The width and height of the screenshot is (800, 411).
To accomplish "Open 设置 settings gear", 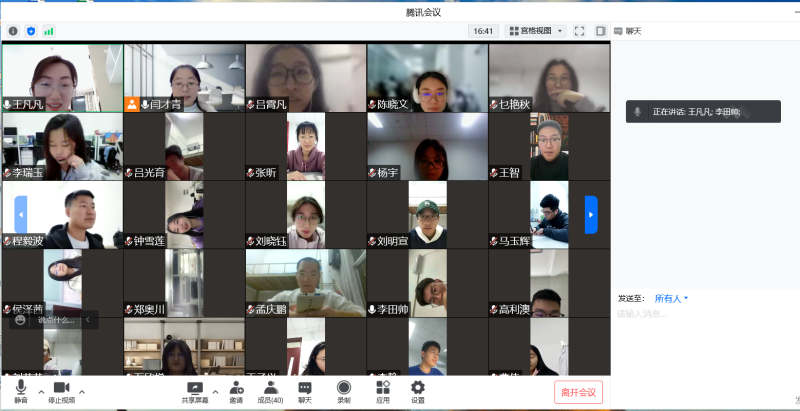I will click(418, 390).
